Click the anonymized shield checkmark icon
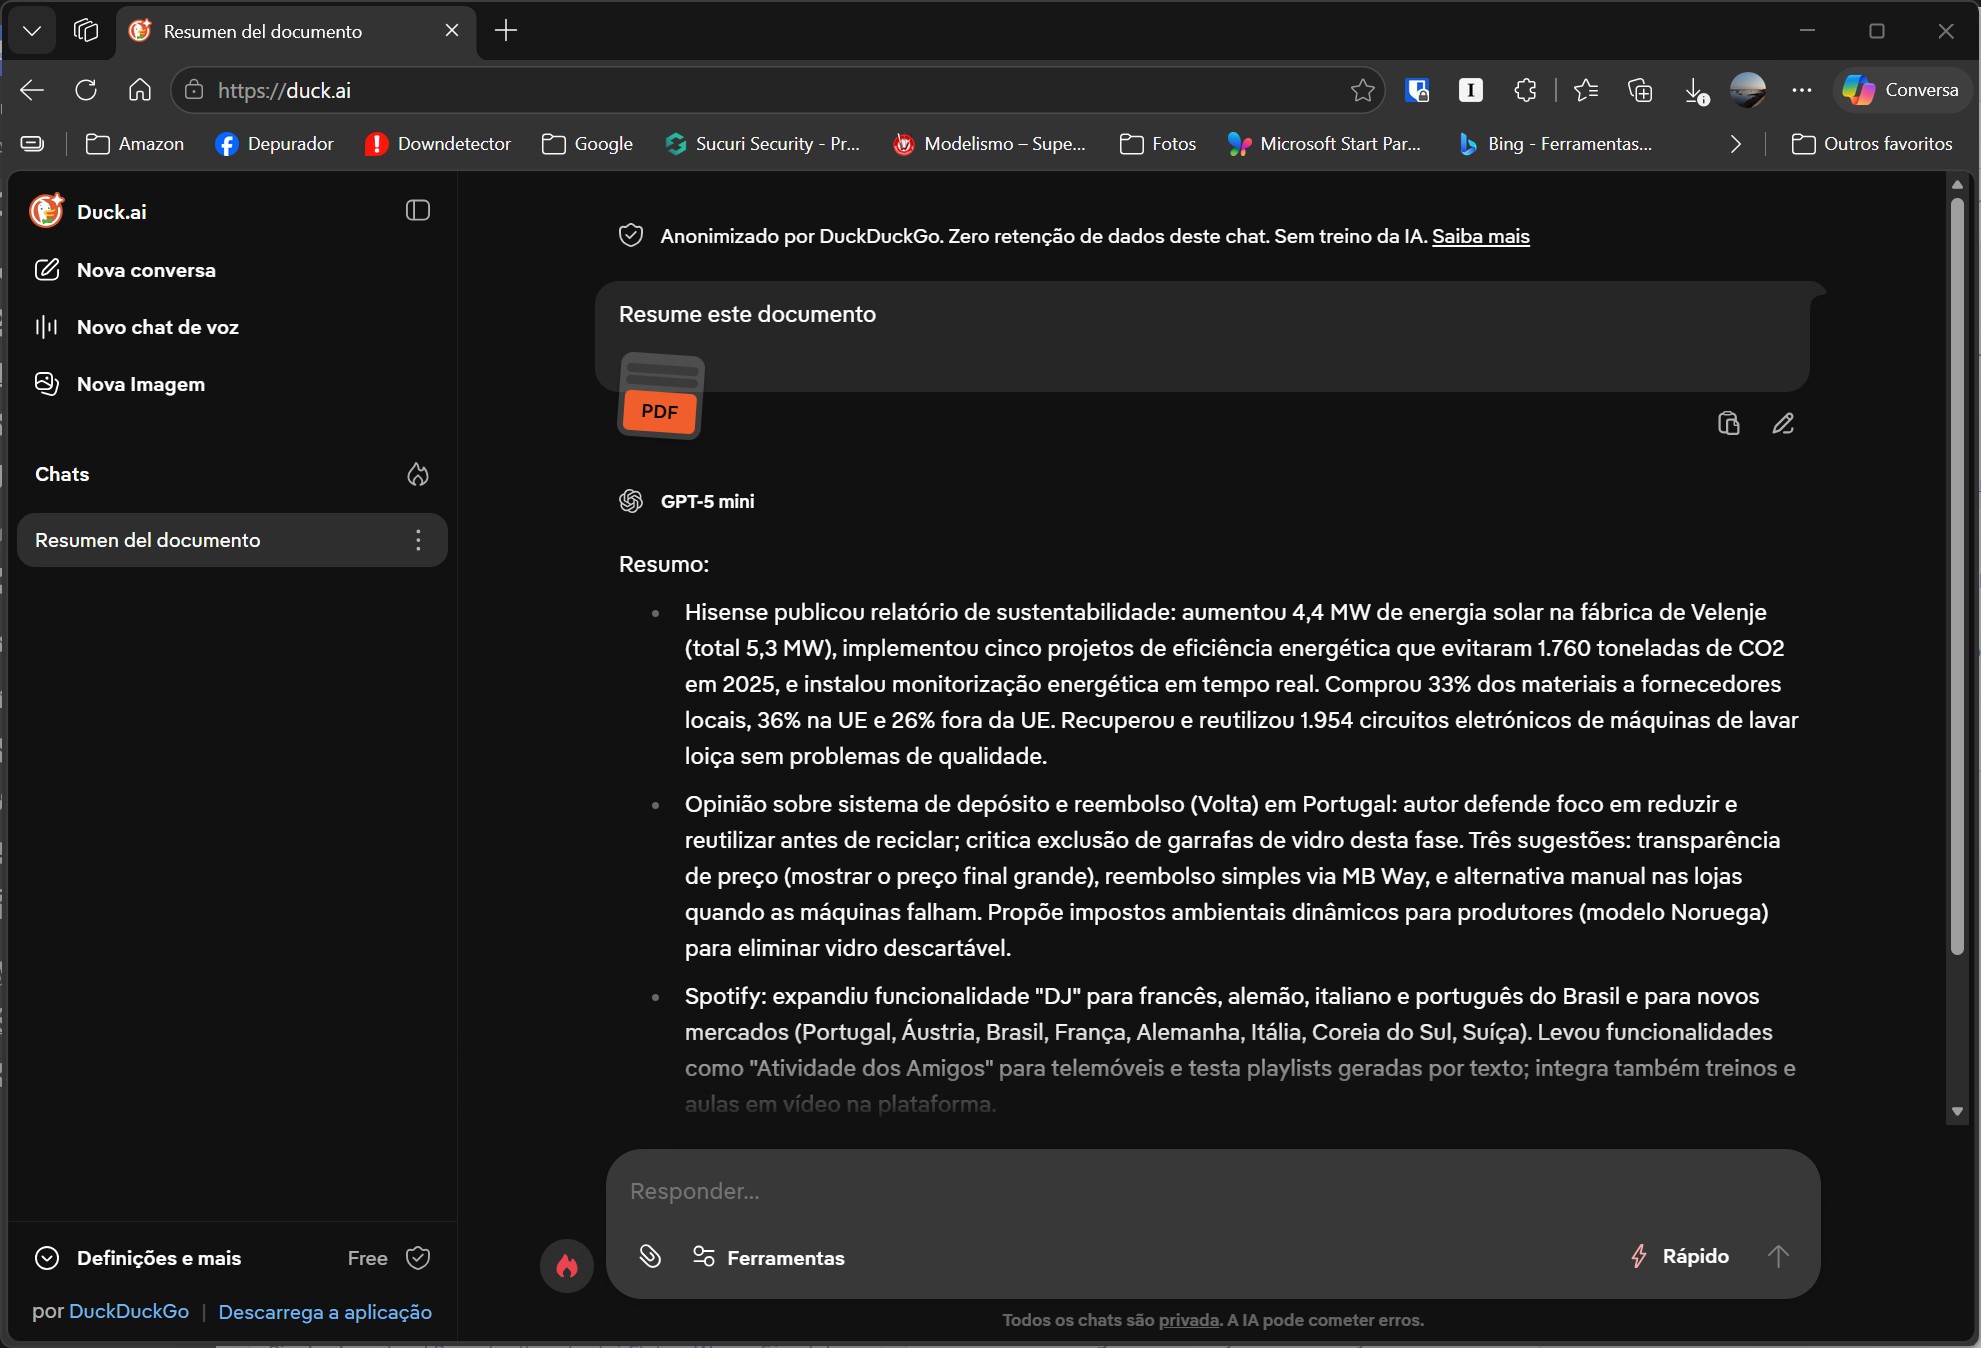 631,236
